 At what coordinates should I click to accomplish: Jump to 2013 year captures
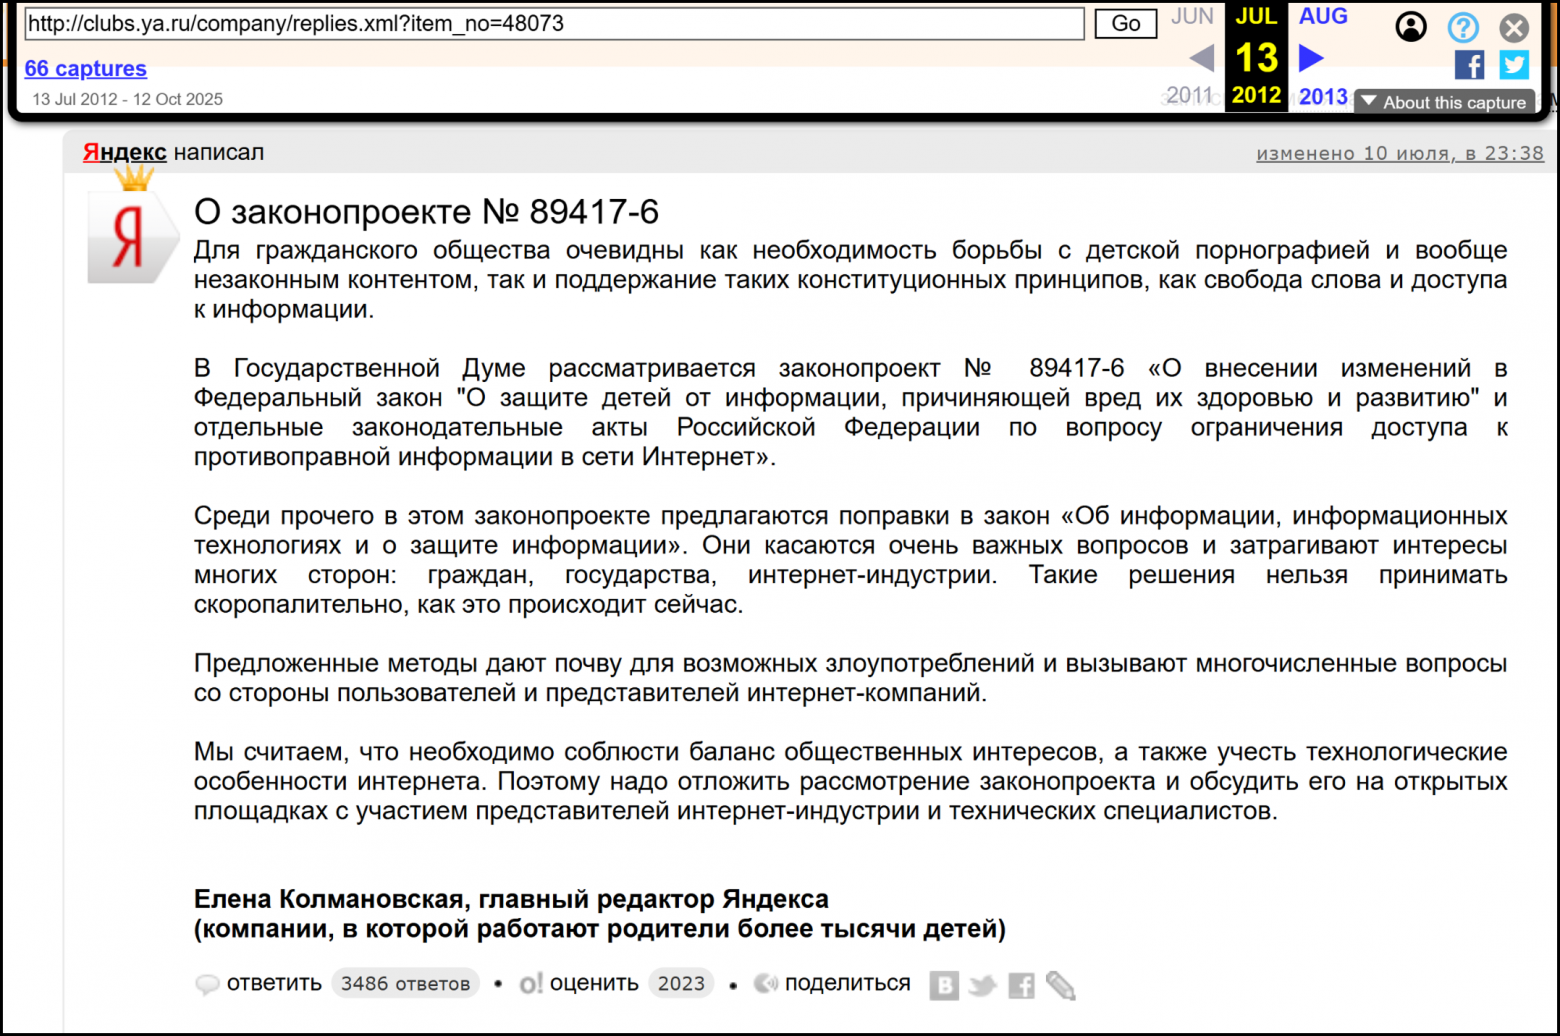pos(1323,96)
